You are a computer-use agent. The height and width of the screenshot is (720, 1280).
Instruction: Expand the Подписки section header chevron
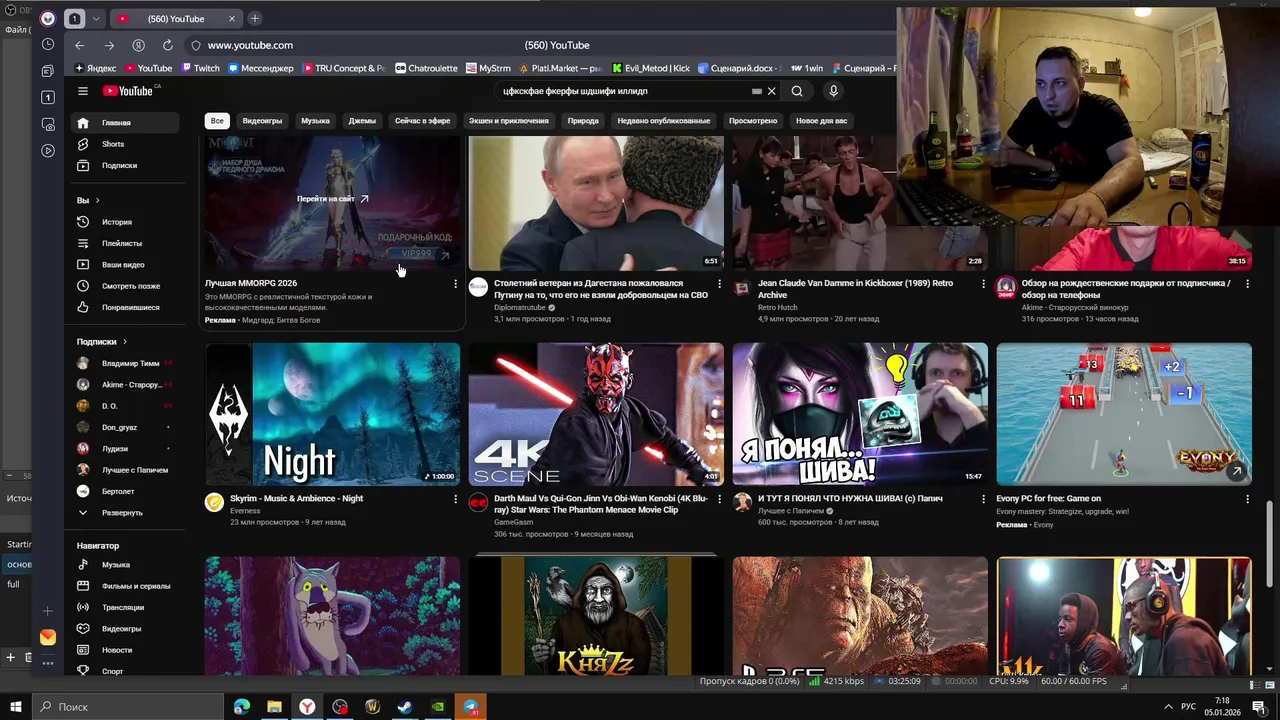pyautogui.click(x=124, y=342)
